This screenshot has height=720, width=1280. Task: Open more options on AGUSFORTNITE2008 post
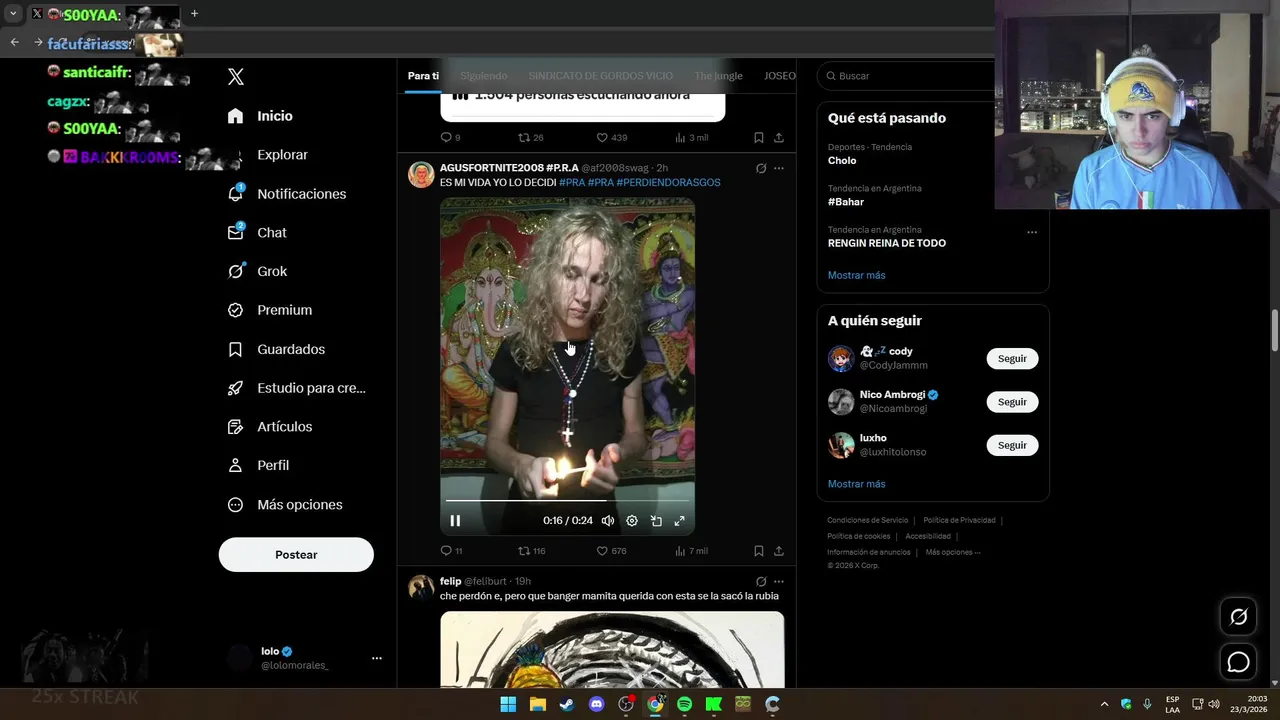[779, 168]
